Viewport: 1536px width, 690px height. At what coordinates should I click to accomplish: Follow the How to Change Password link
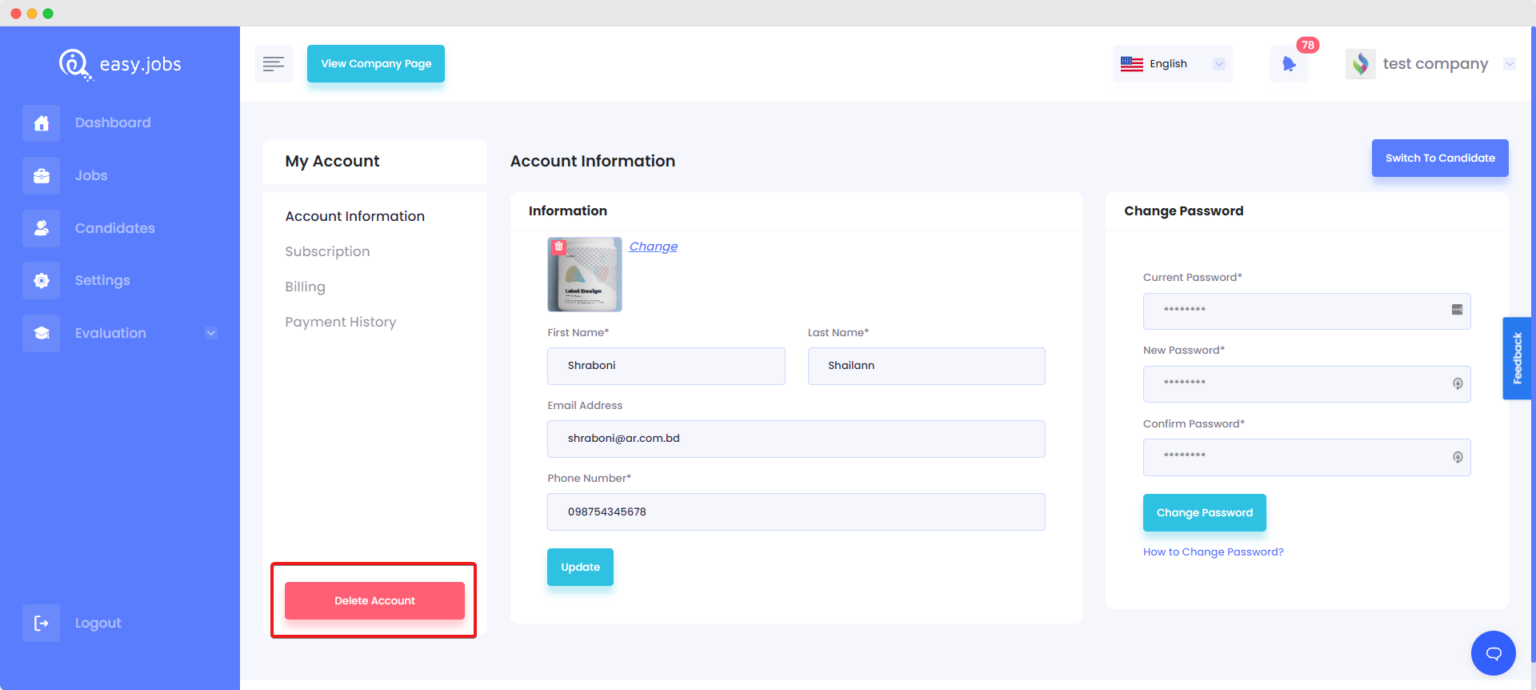click(1213, 552)
